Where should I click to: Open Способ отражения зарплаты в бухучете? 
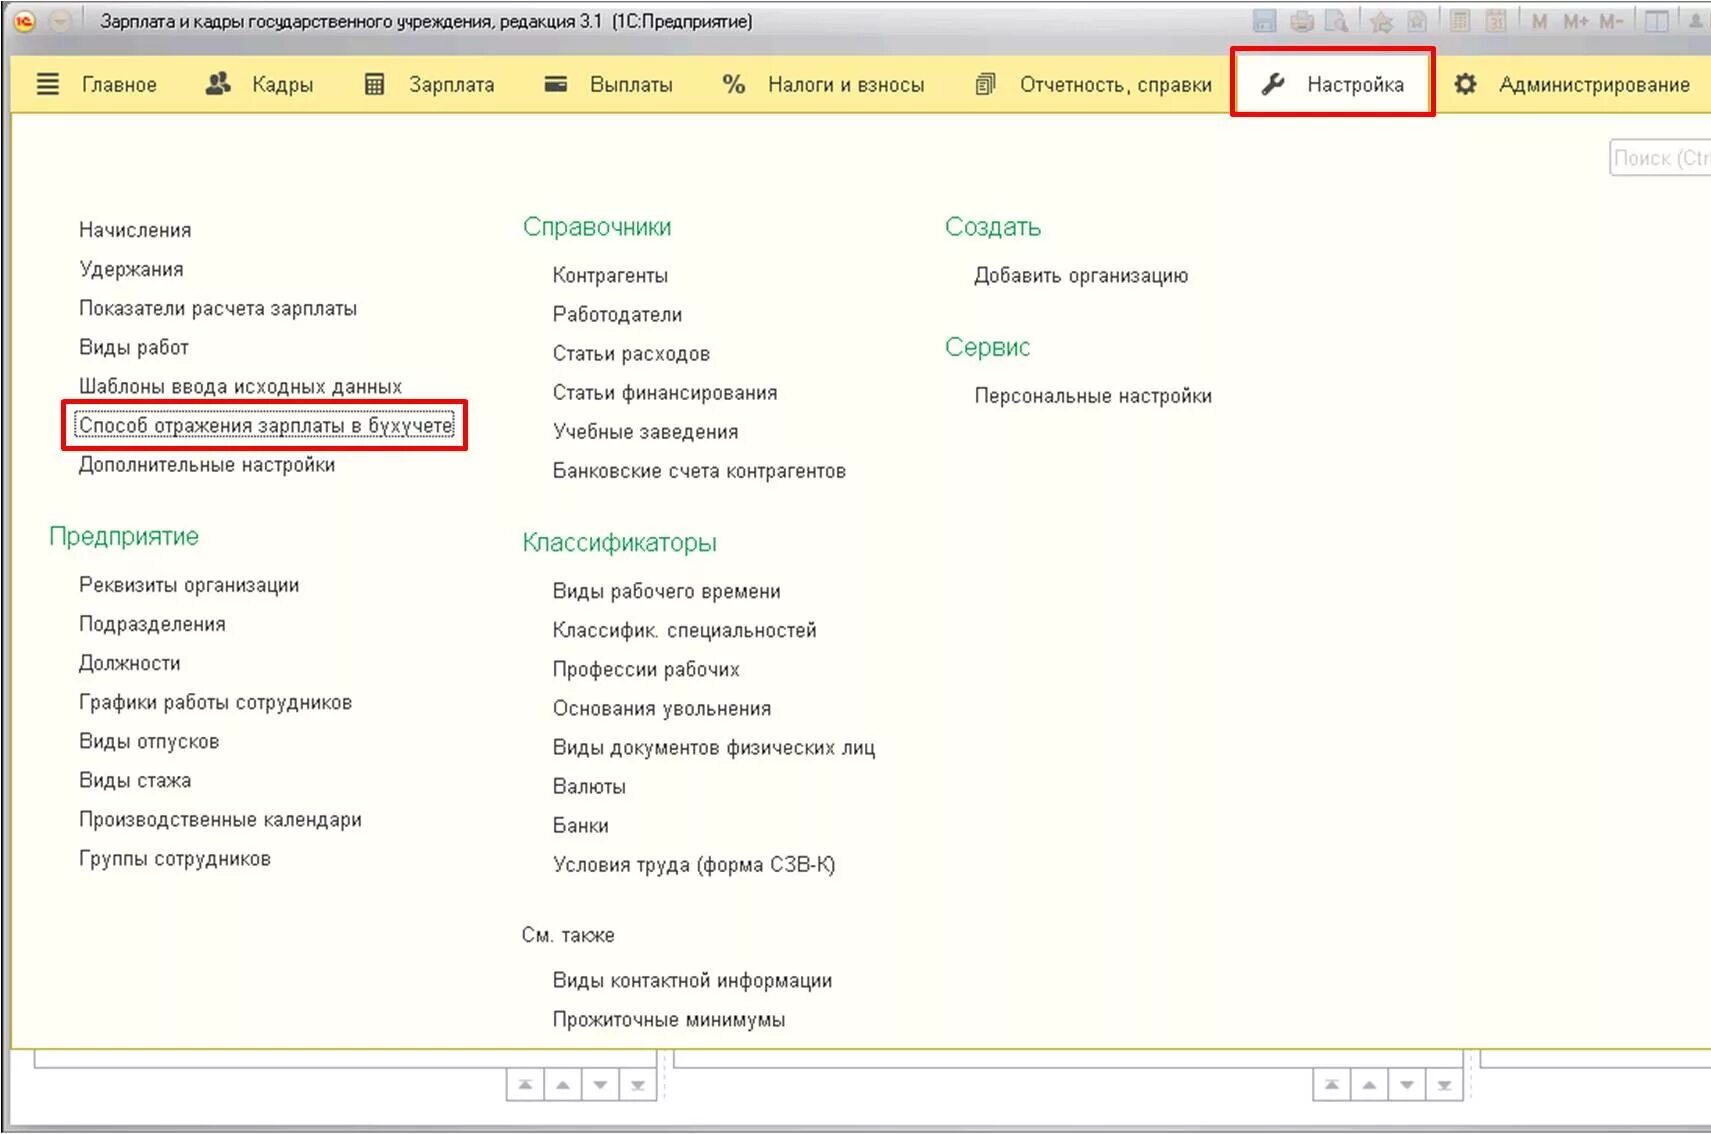265,425
